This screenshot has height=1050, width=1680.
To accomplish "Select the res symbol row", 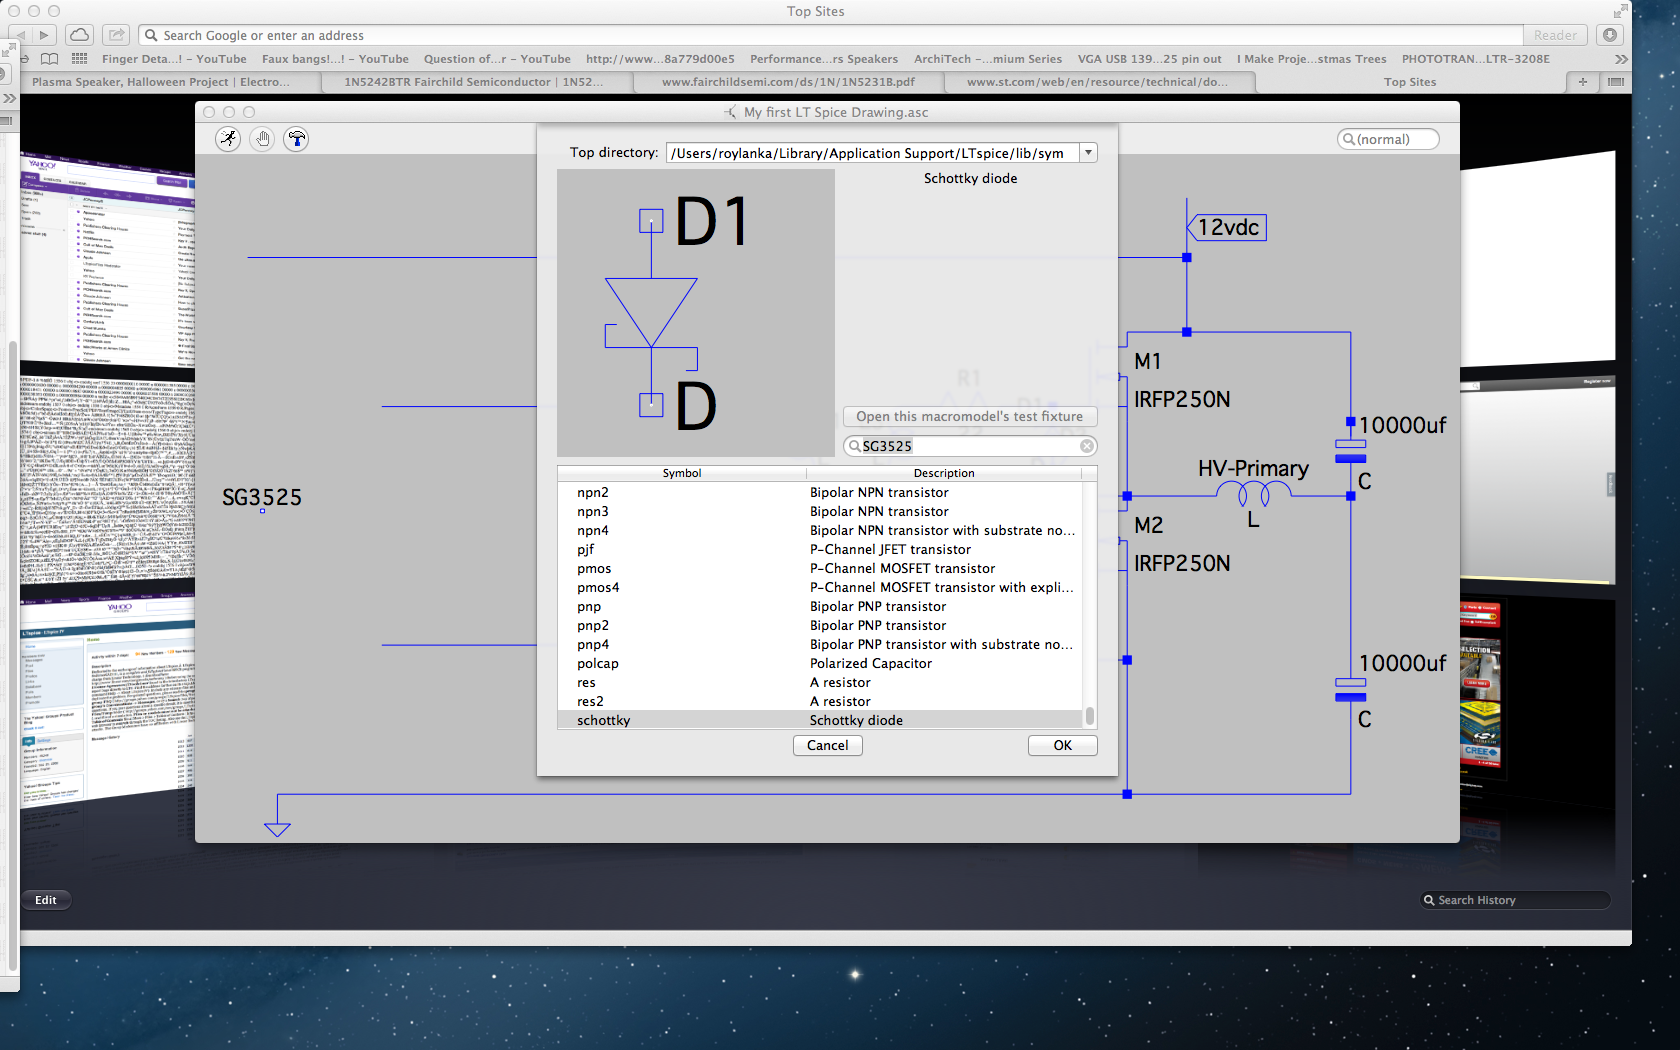I will coord(820,682).
